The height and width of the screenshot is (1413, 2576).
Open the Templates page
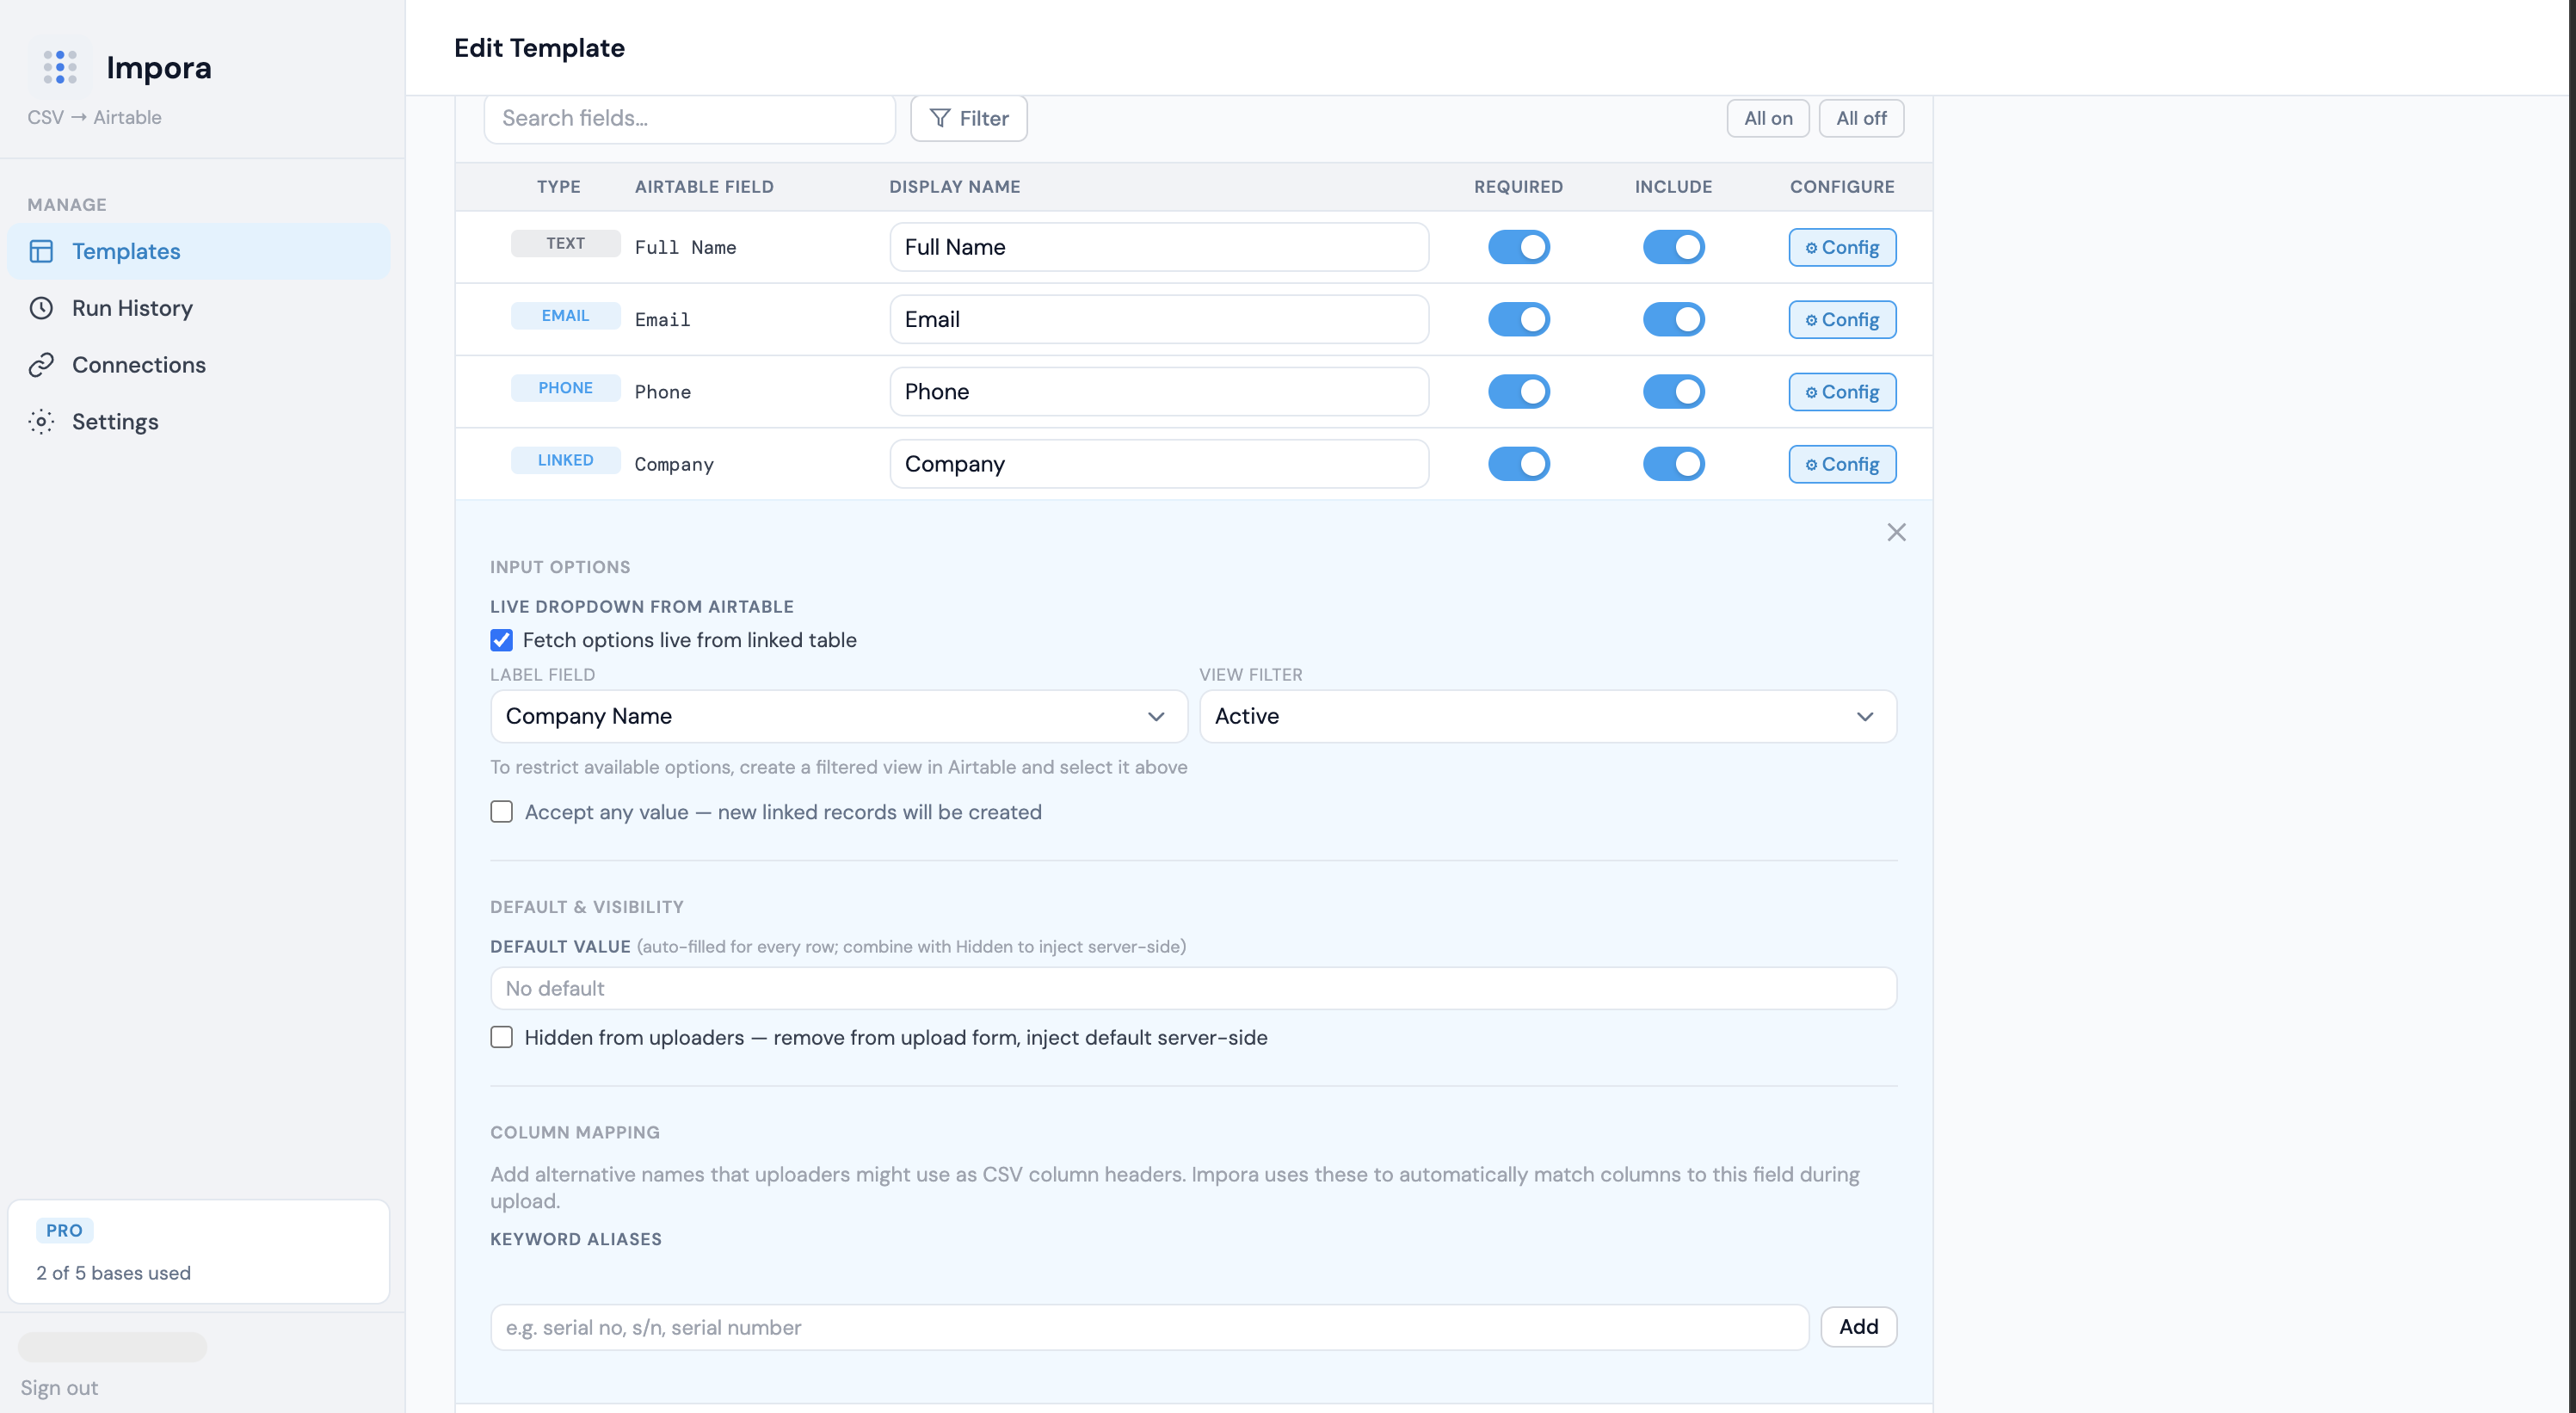[x=198, y=251]
